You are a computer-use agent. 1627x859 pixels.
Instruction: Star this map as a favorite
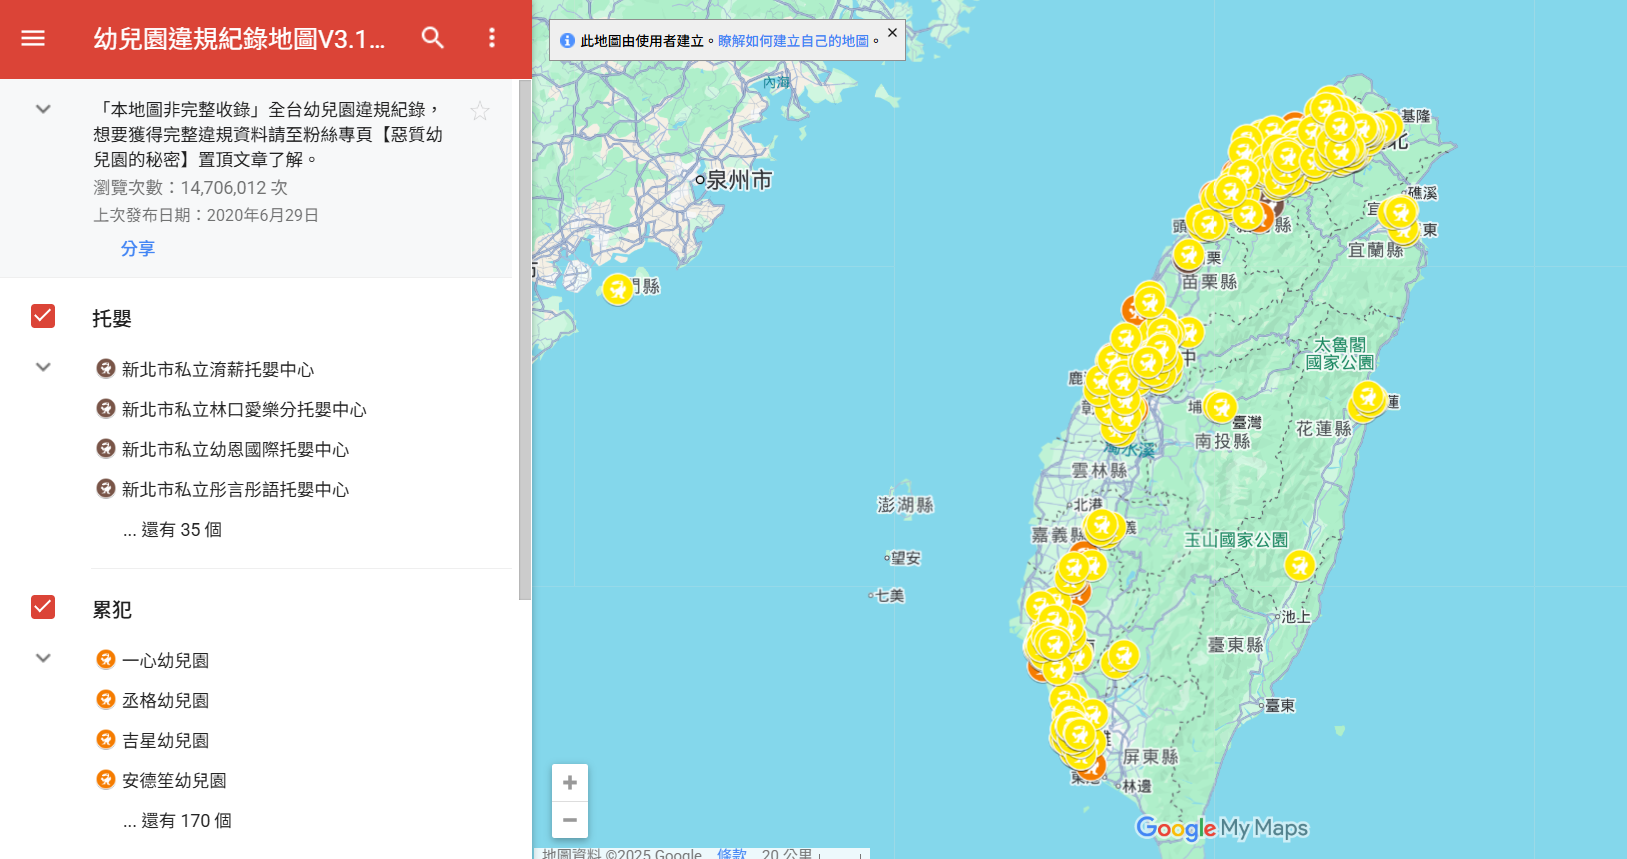(480, 111)
